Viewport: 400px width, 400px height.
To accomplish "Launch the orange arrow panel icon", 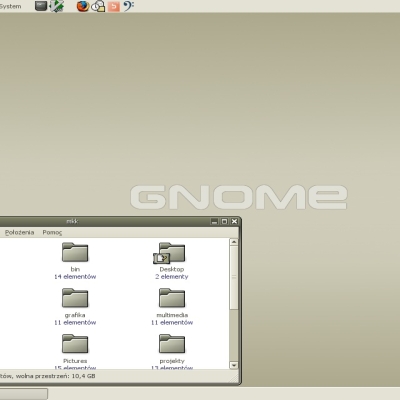I will click(x=114, y=6).
